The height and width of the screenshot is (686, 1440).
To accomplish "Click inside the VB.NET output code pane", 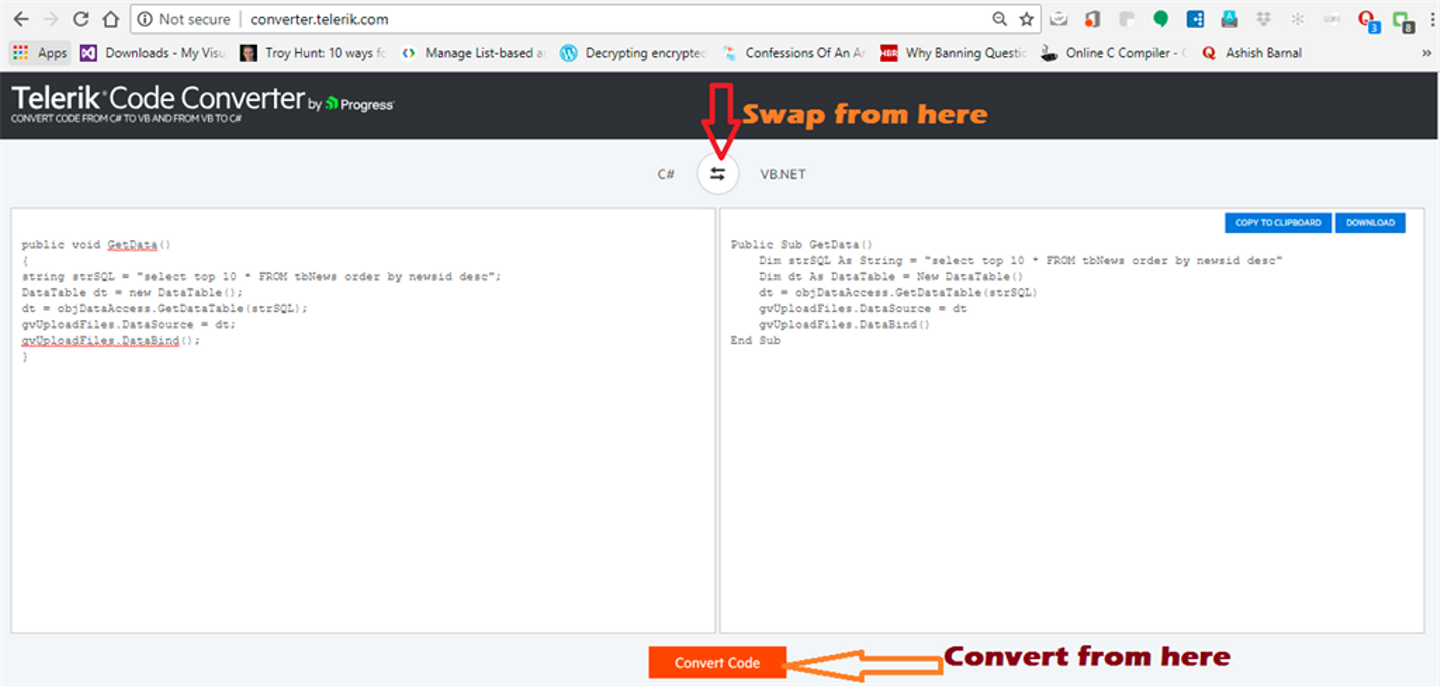I will pos(1072,420).
